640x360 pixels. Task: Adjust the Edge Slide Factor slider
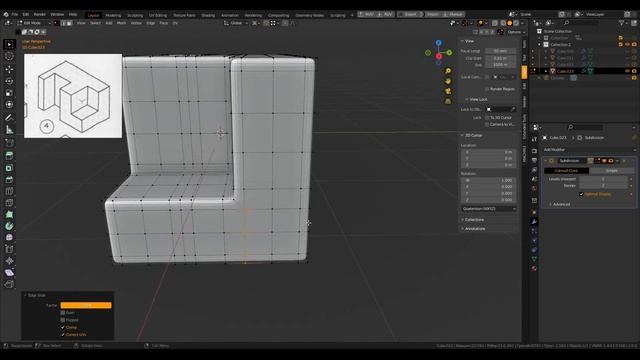(x=86, y=305)
